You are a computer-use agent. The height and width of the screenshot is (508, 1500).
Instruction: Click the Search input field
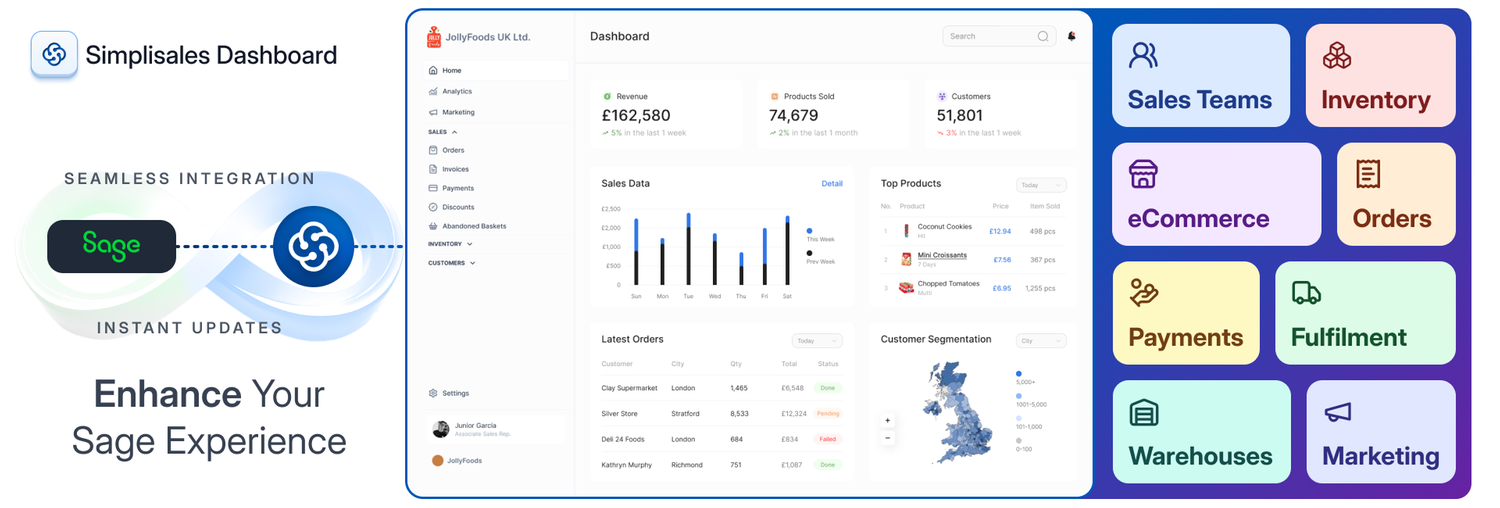pos(1000,36)
